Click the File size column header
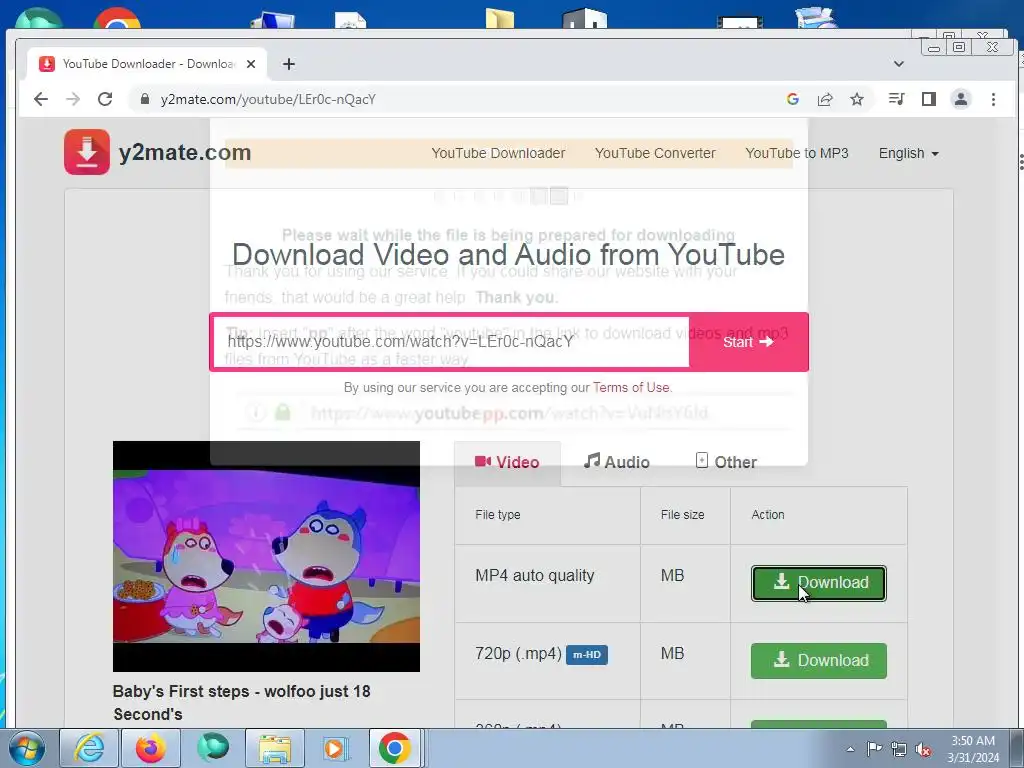The height and width of the screenshot is (768, 1024). click(682, 515)
